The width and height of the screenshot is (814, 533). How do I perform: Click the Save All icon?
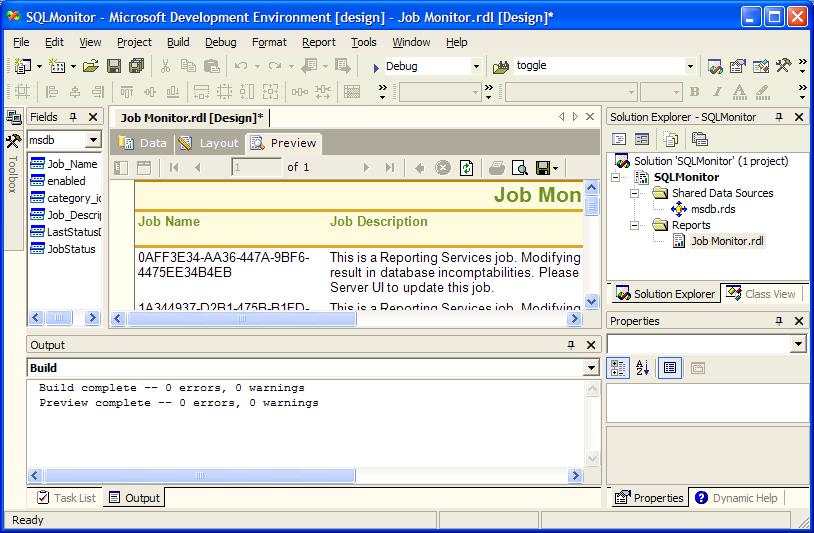click(x=137, y=66)
